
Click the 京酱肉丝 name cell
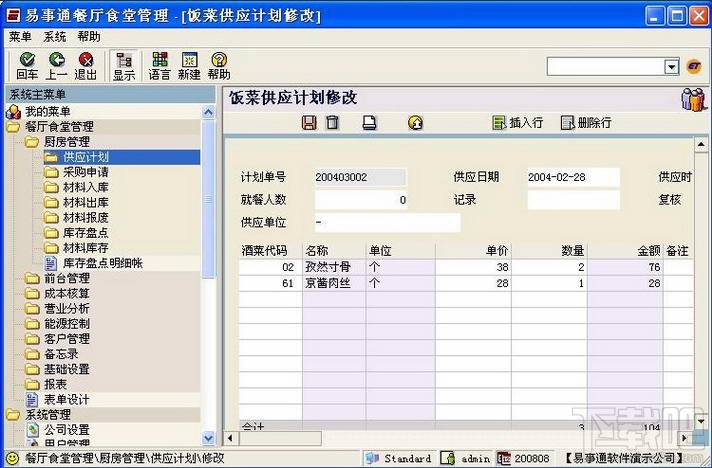tap(334, 283)
